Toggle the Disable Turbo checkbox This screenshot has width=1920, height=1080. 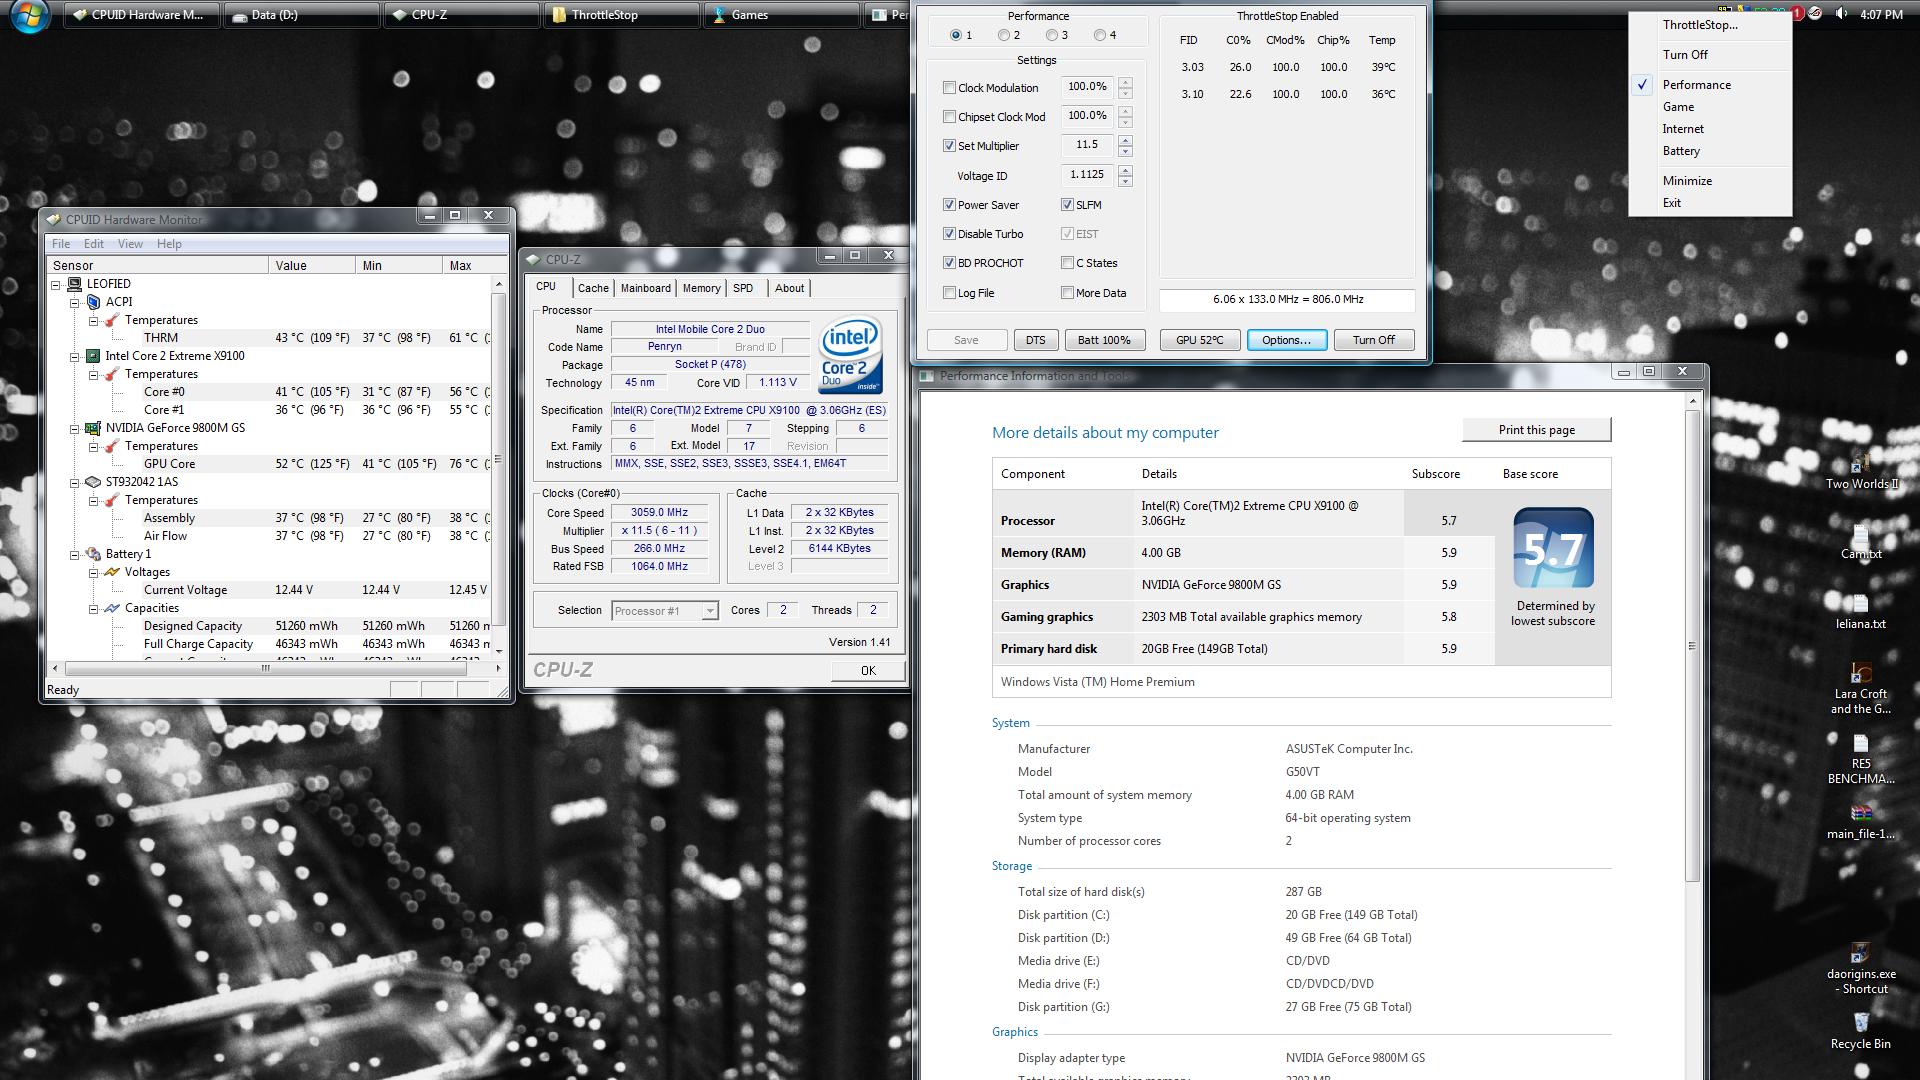pyautogui.click(x=949, y=234)
